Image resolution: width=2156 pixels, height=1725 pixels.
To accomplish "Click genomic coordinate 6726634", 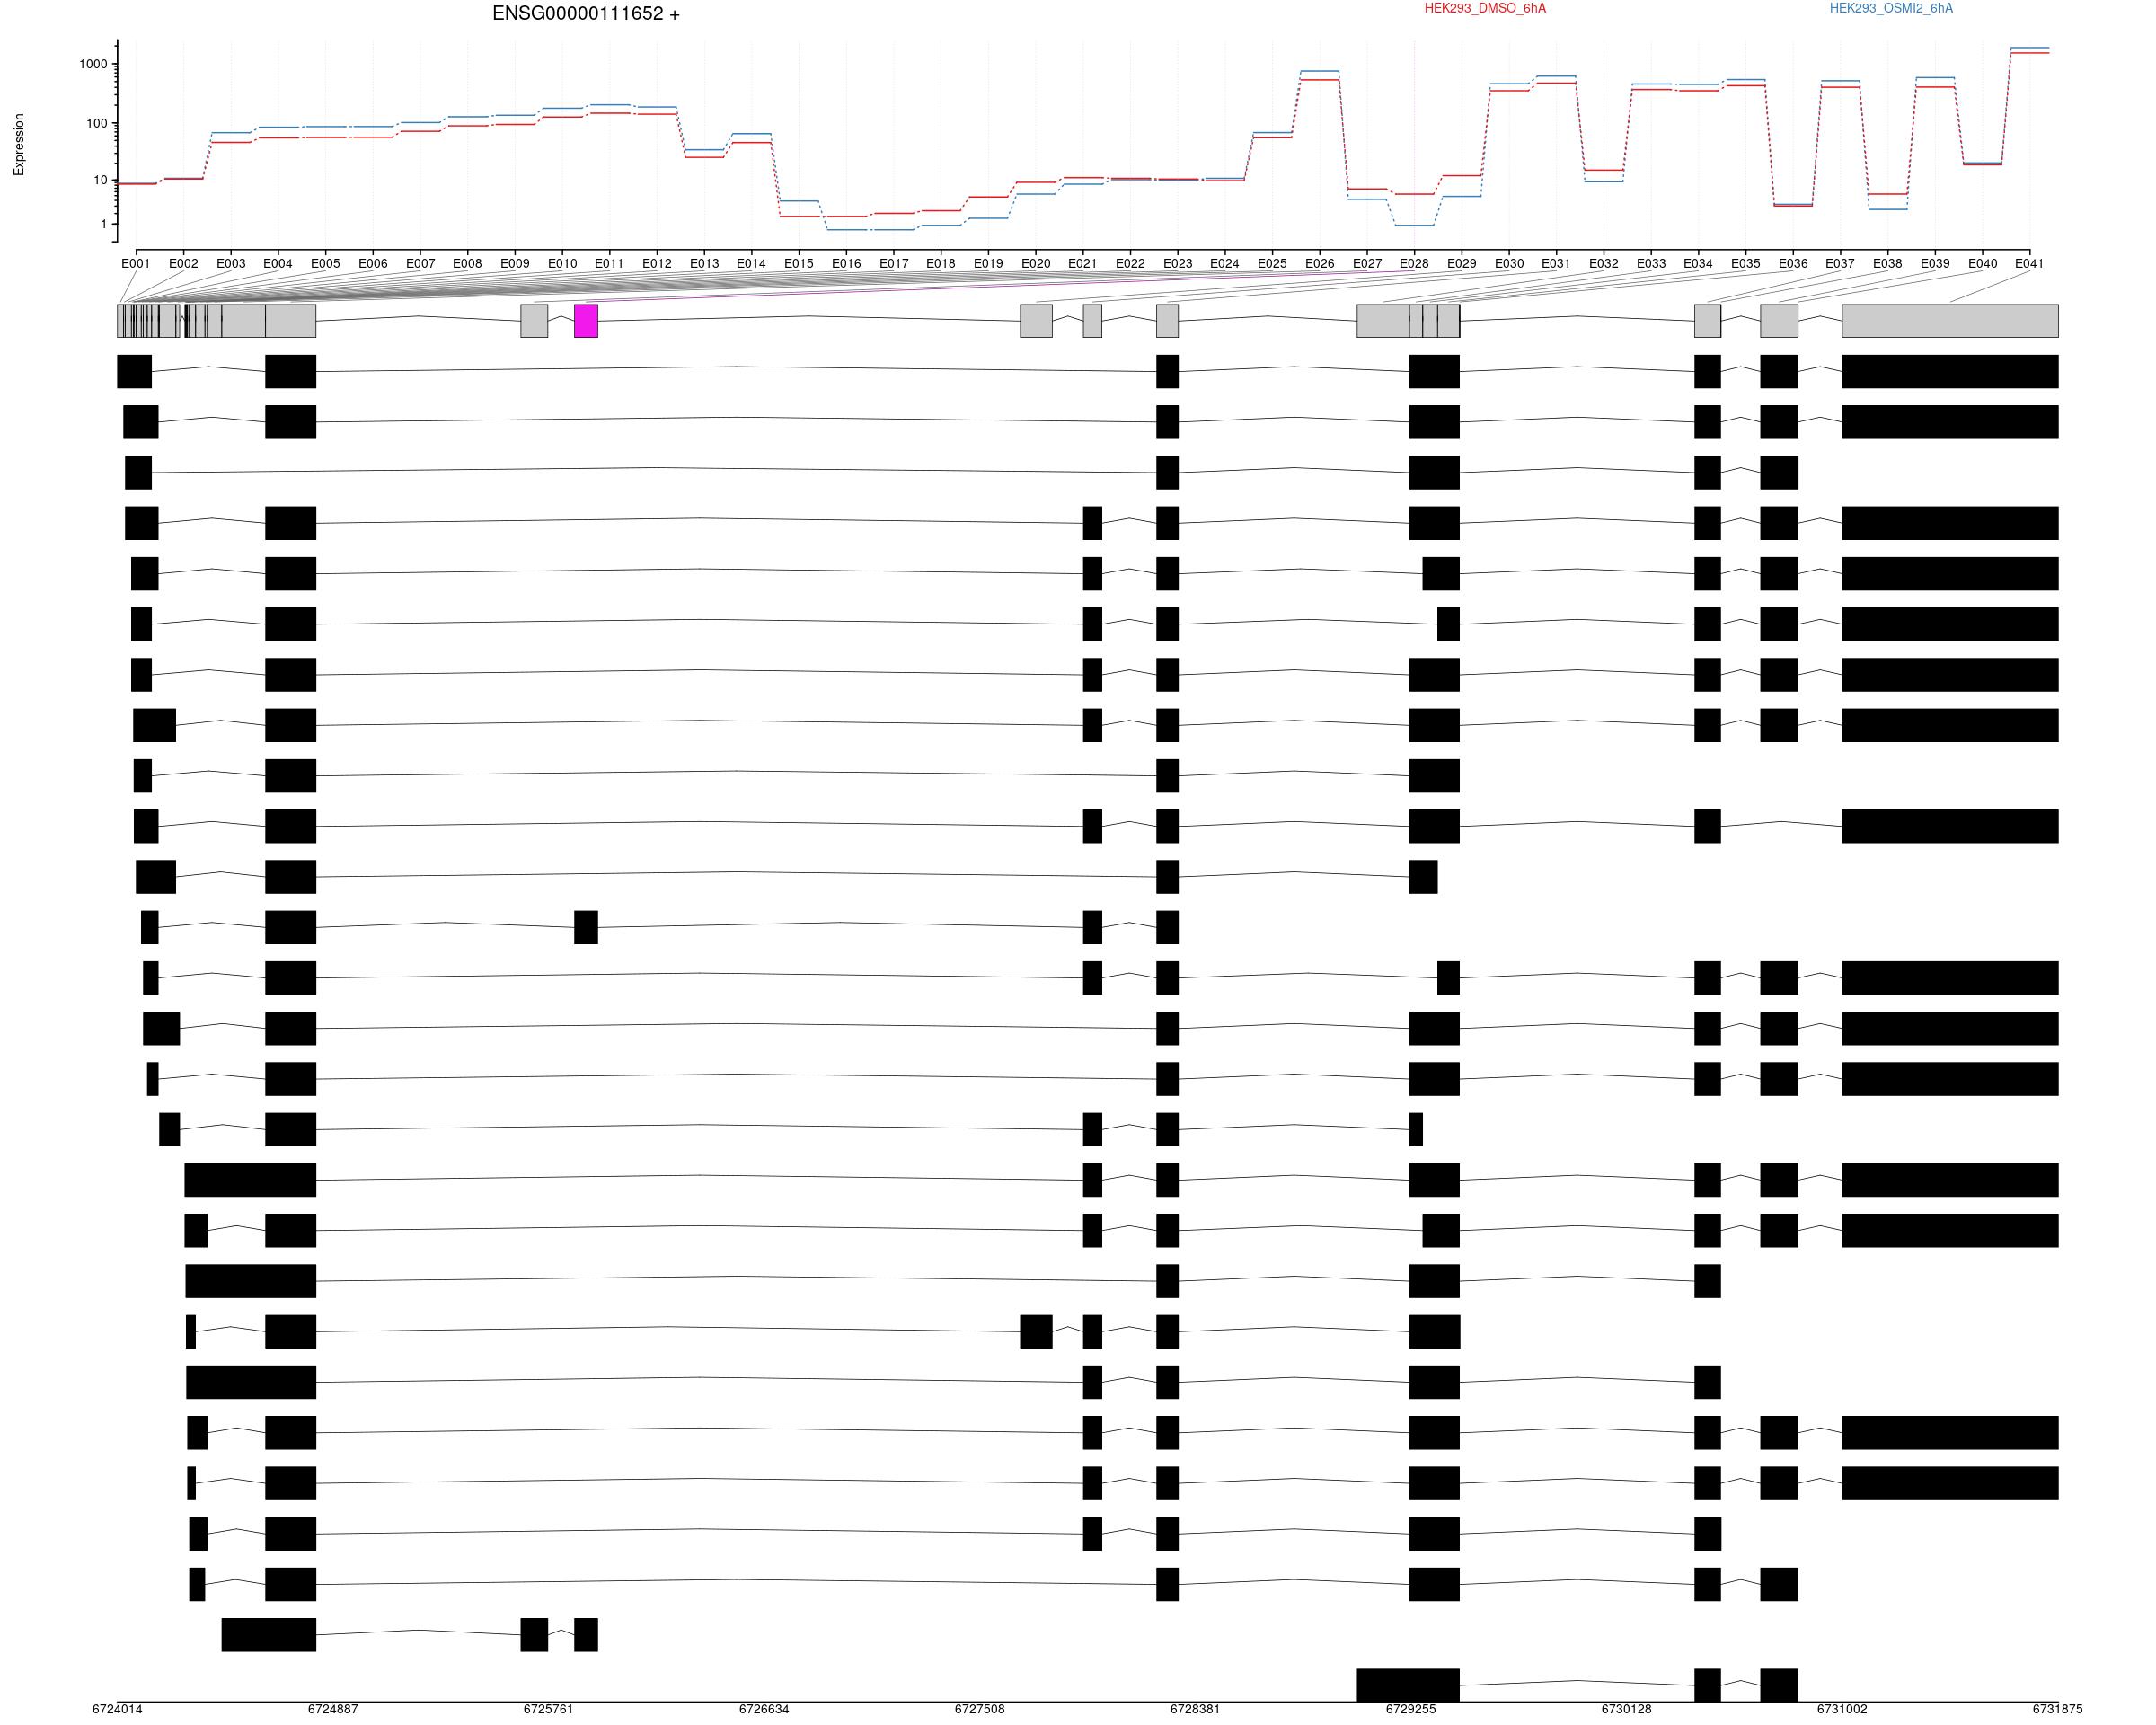I will tap(764, 1709).
